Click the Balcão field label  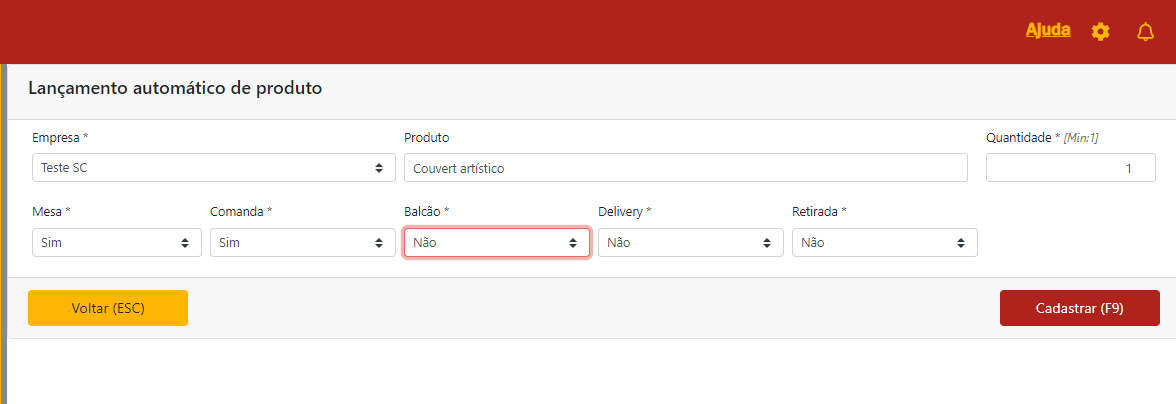click(x=426, y=212)
